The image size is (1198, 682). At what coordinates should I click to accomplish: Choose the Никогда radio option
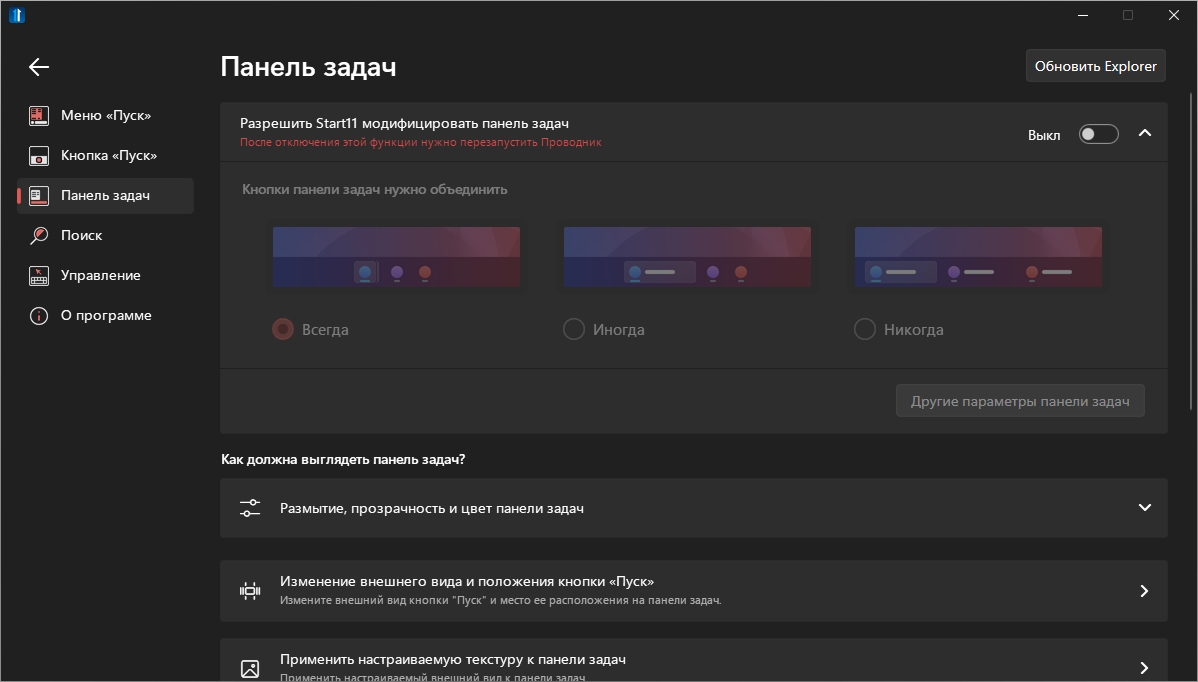865,329
